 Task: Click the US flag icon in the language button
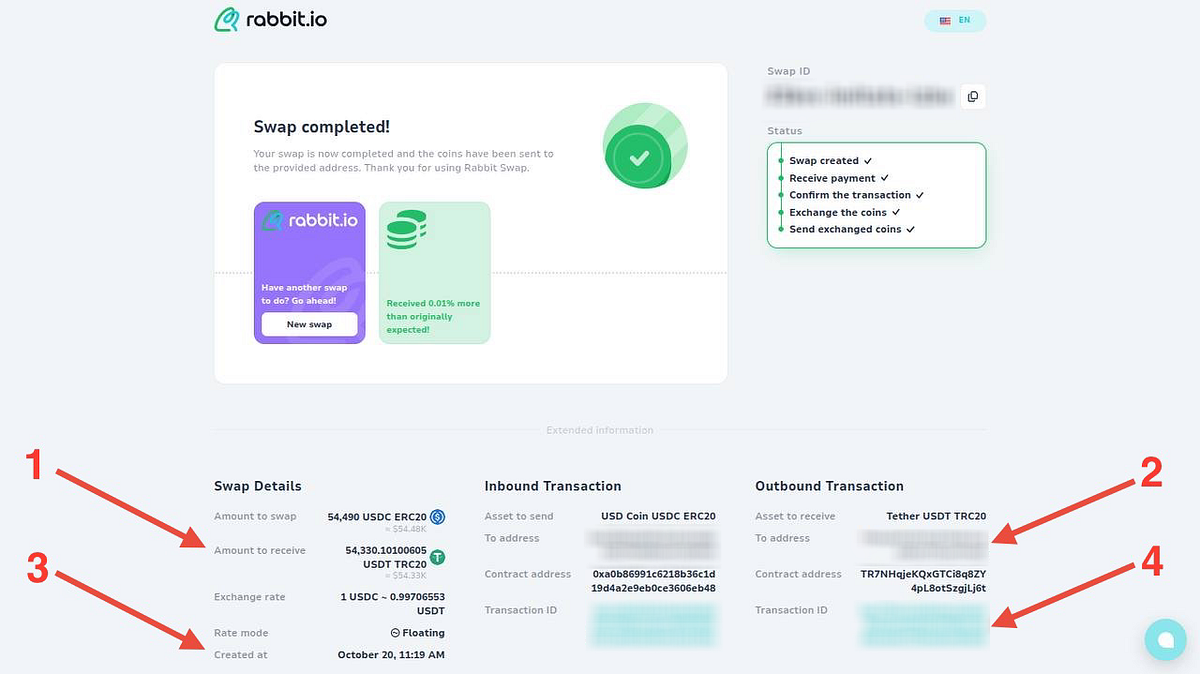click(944, 20)
